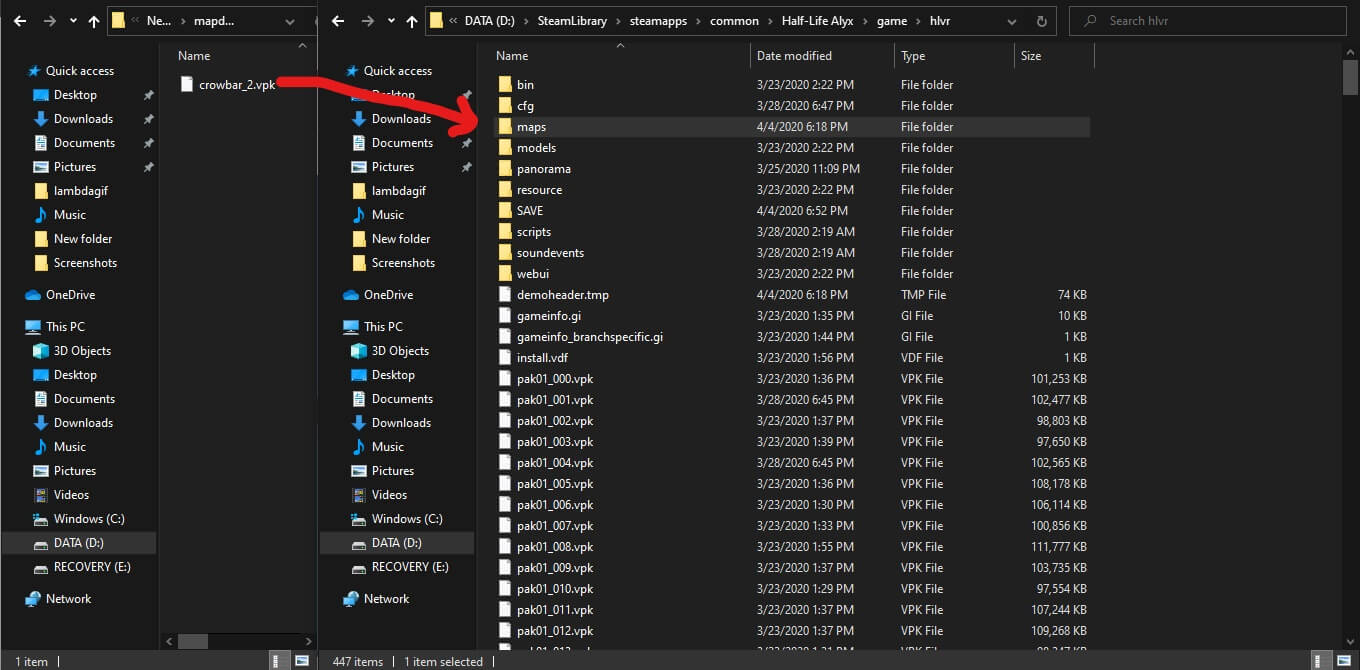Click the back arrow in the hlvr window
The image size is (1360, 670).
click(338, 21)
